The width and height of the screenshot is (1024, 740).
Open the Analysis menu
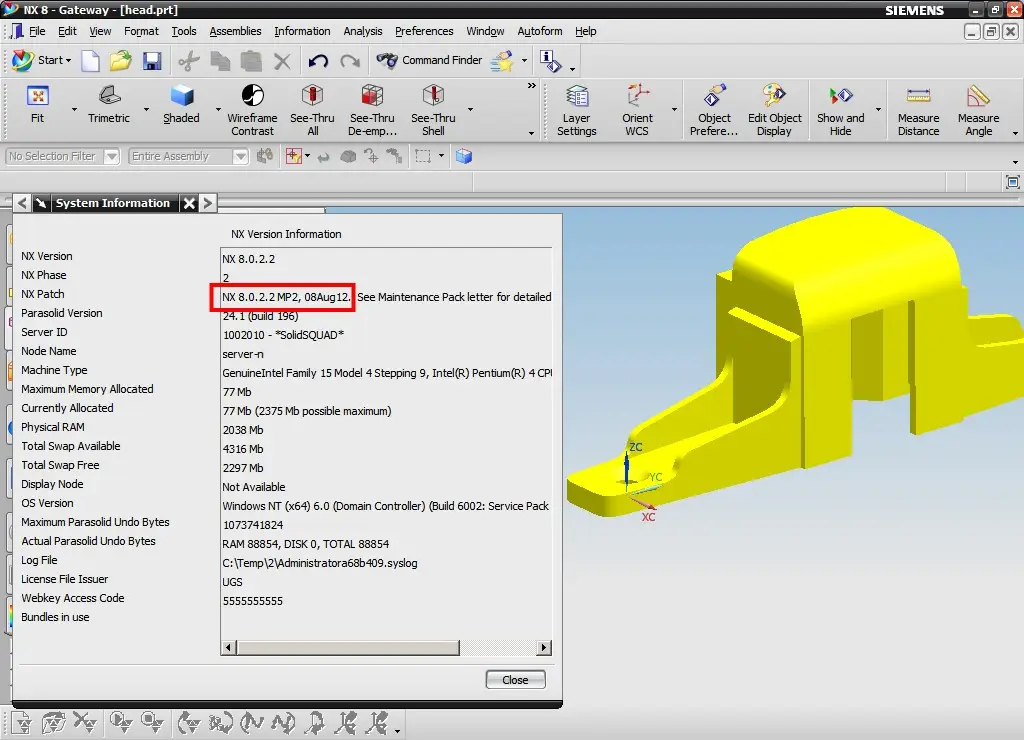click(363, 31)
